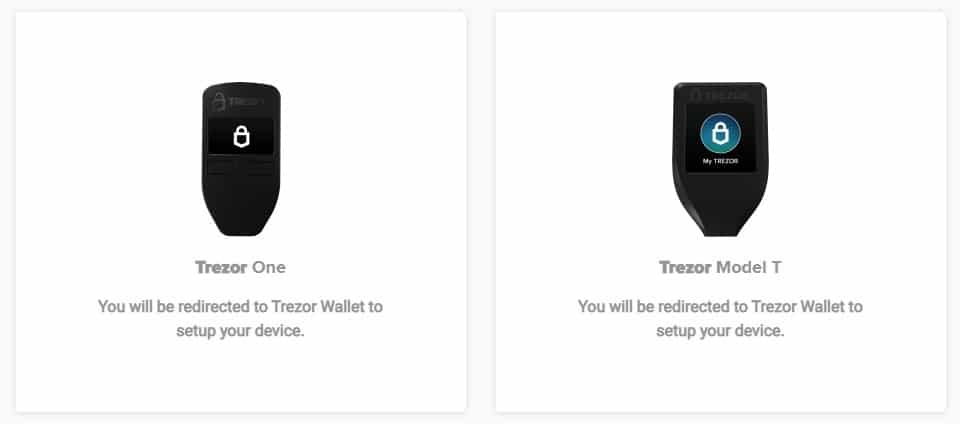Click the touchscreen display of Model T
The image size is (960, 424).
[720, 138]
